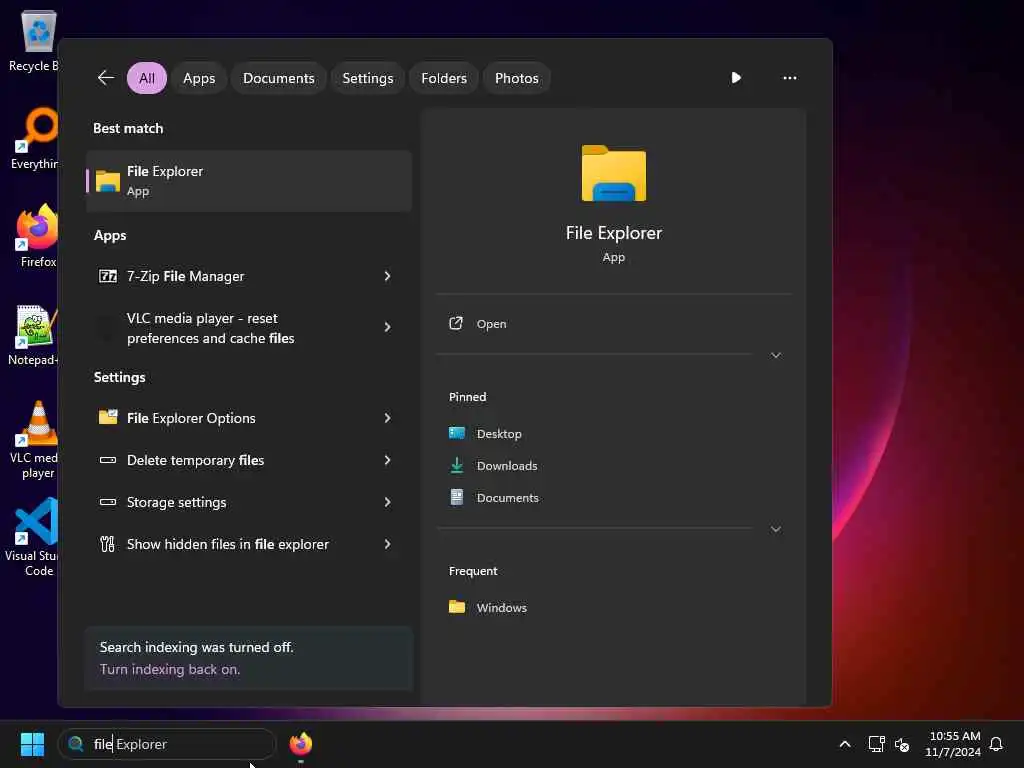Image resolution: width=1024 pixels, height=768 pixels.
Task: Click the Downloads arrow icon in the Pinned list
Action: [x=457, y=465]
